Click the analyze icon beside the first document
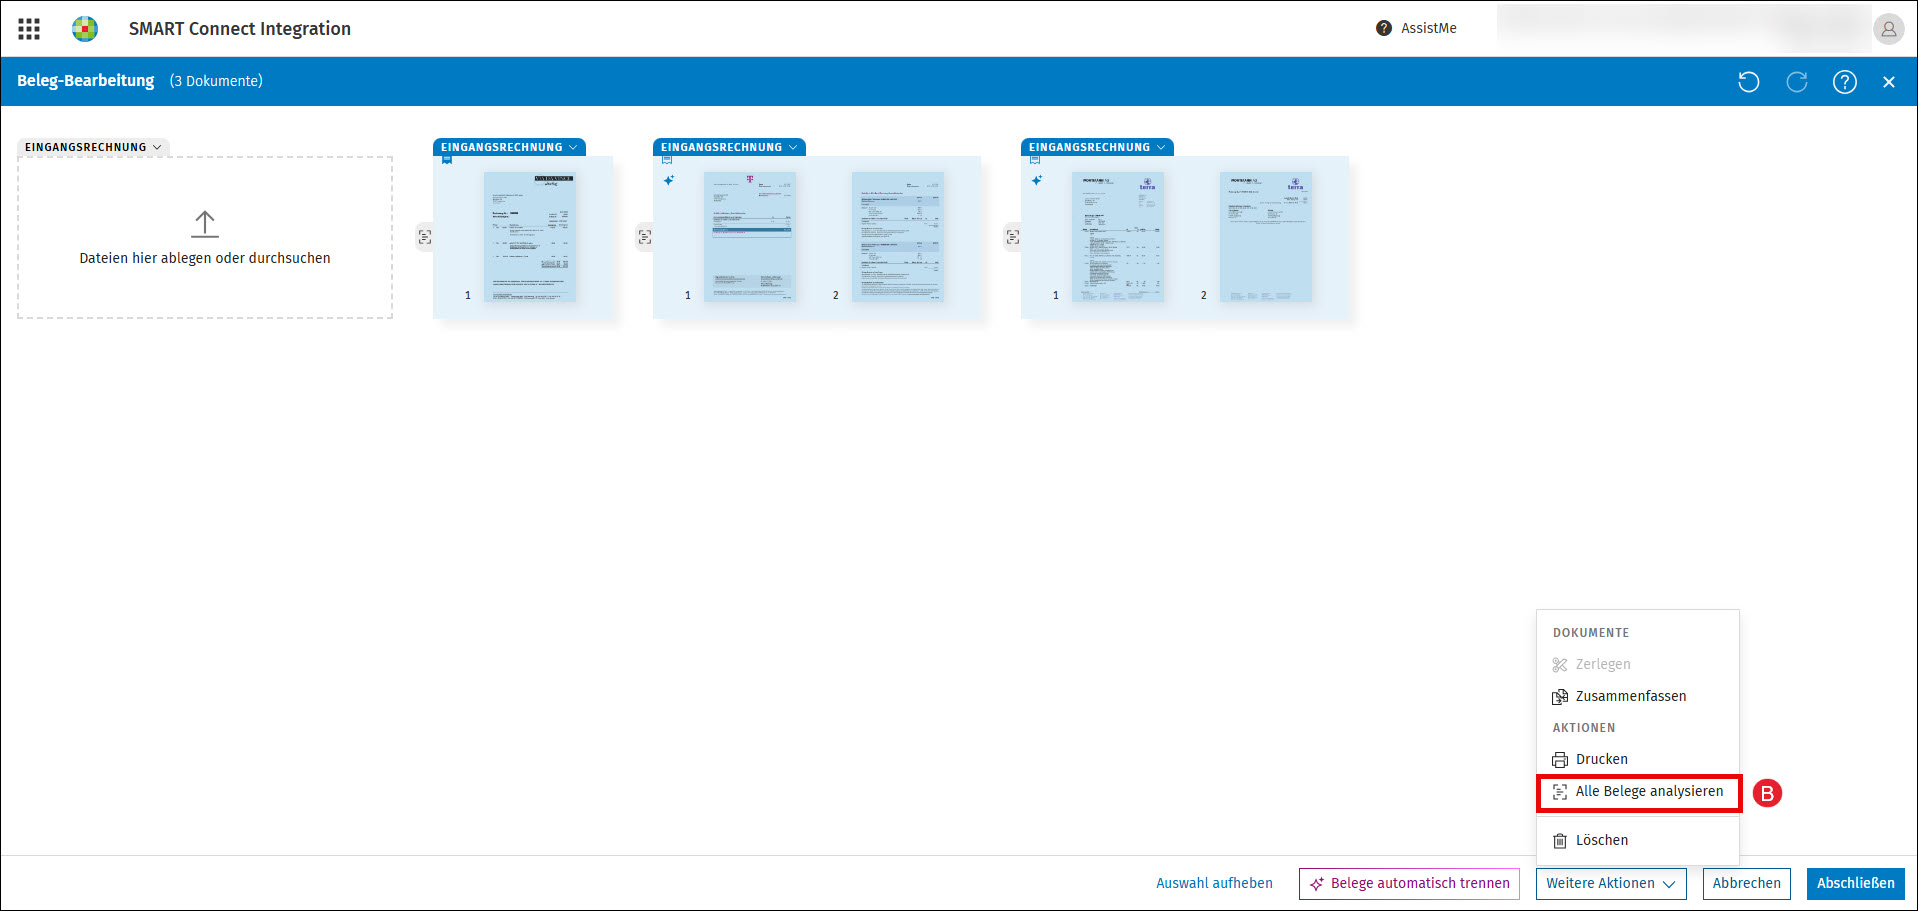 (x=425, y=237)
